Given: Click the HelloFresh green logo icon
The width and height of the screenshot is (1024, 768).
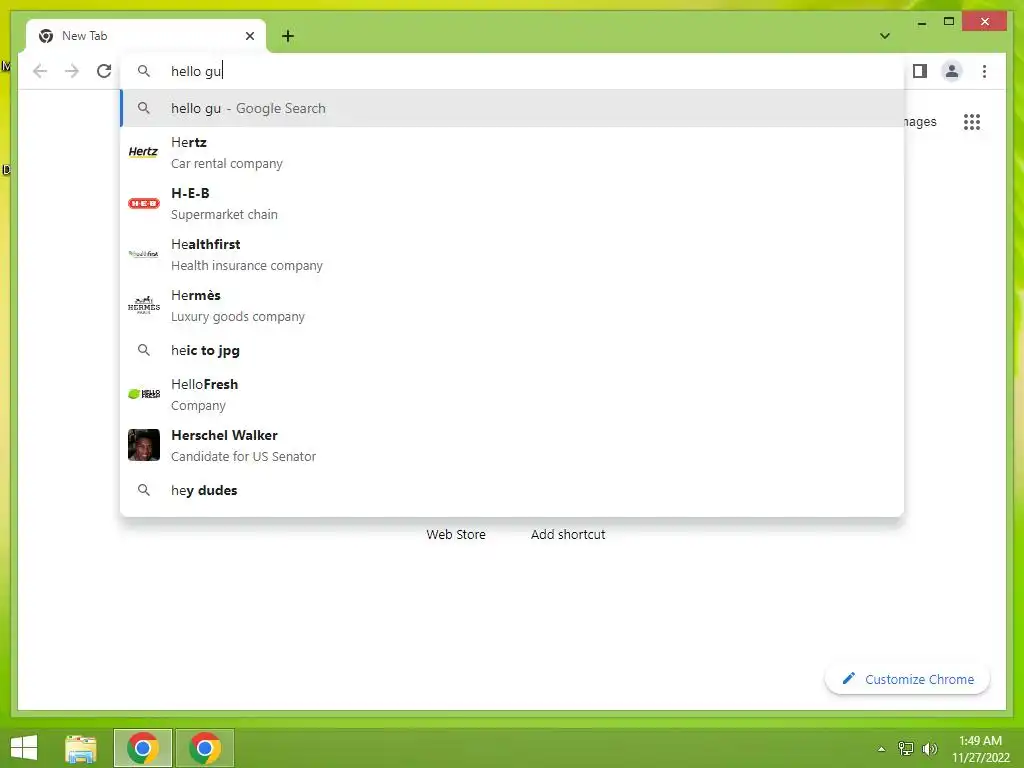Looking at the screenshot, I should coord(144,394).
